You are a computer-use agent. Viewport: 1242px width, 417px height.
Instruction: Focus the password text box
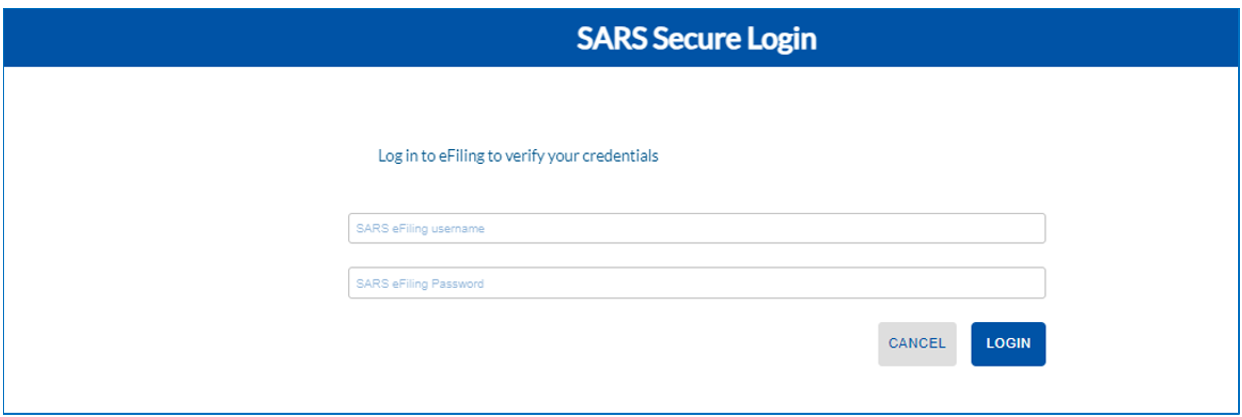coord(696,283)
